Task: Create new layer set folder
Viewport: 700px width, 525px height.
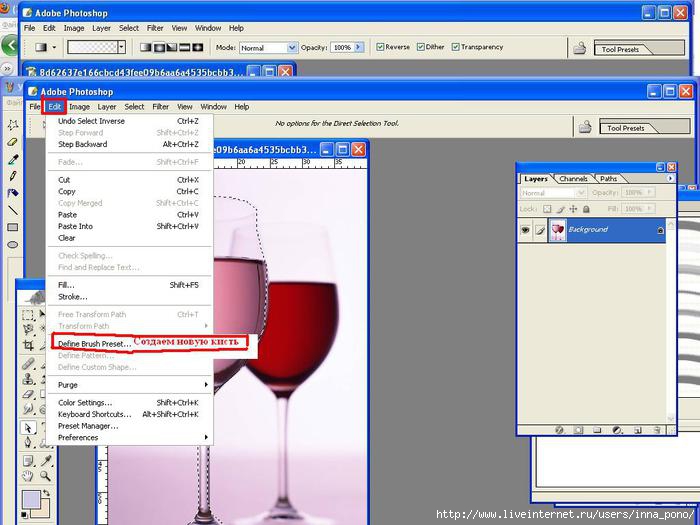Action: click(x=597, y=430)
